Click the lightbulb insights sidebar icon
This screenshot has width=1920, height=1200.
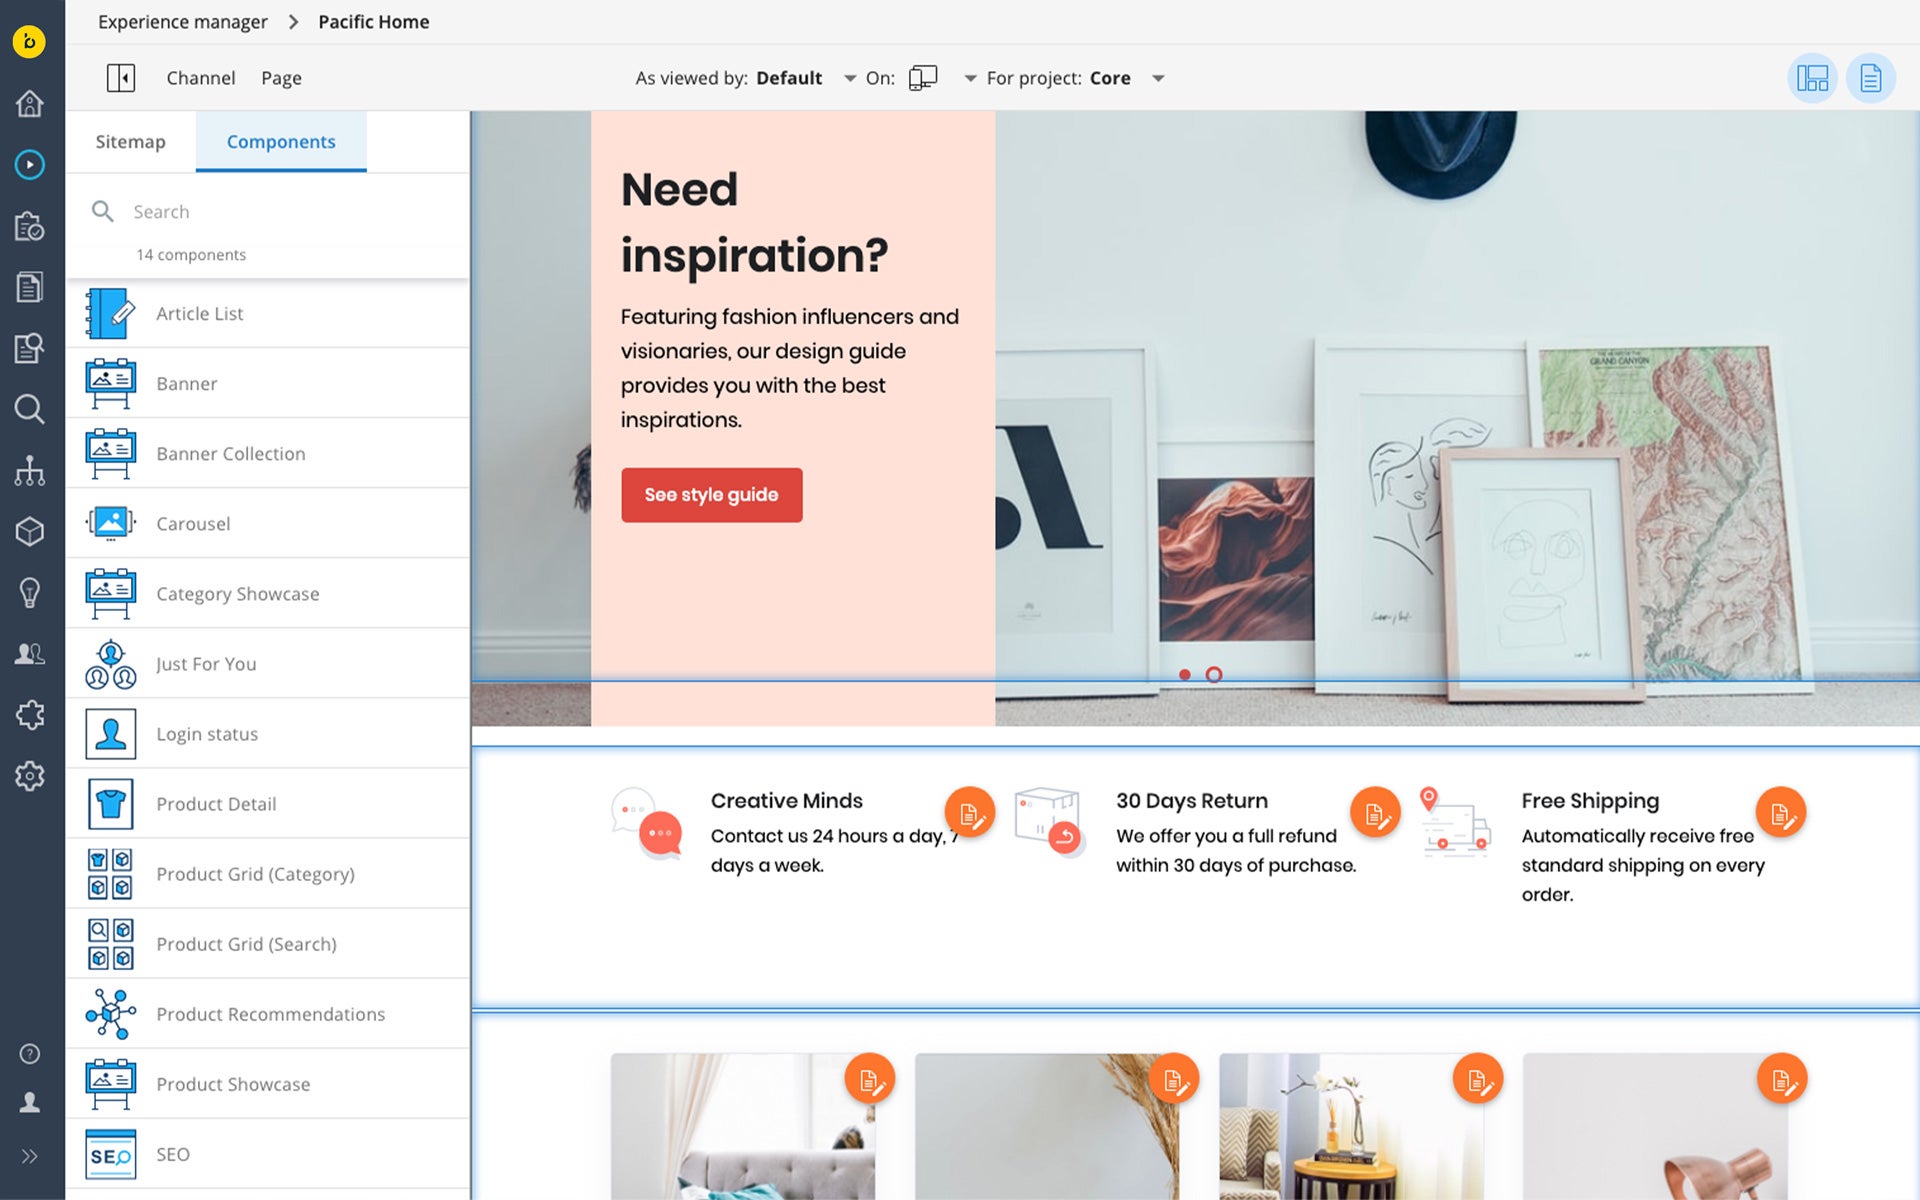point(29,592)
